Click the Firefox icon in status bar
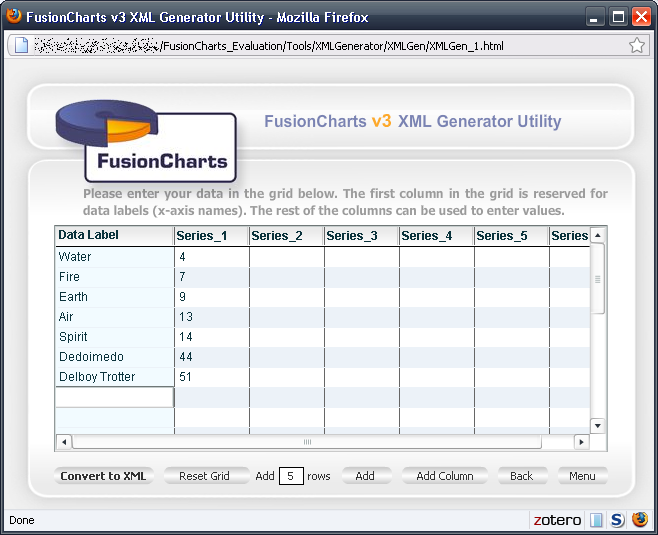658x535 pixels. click(x=637, y=520)
